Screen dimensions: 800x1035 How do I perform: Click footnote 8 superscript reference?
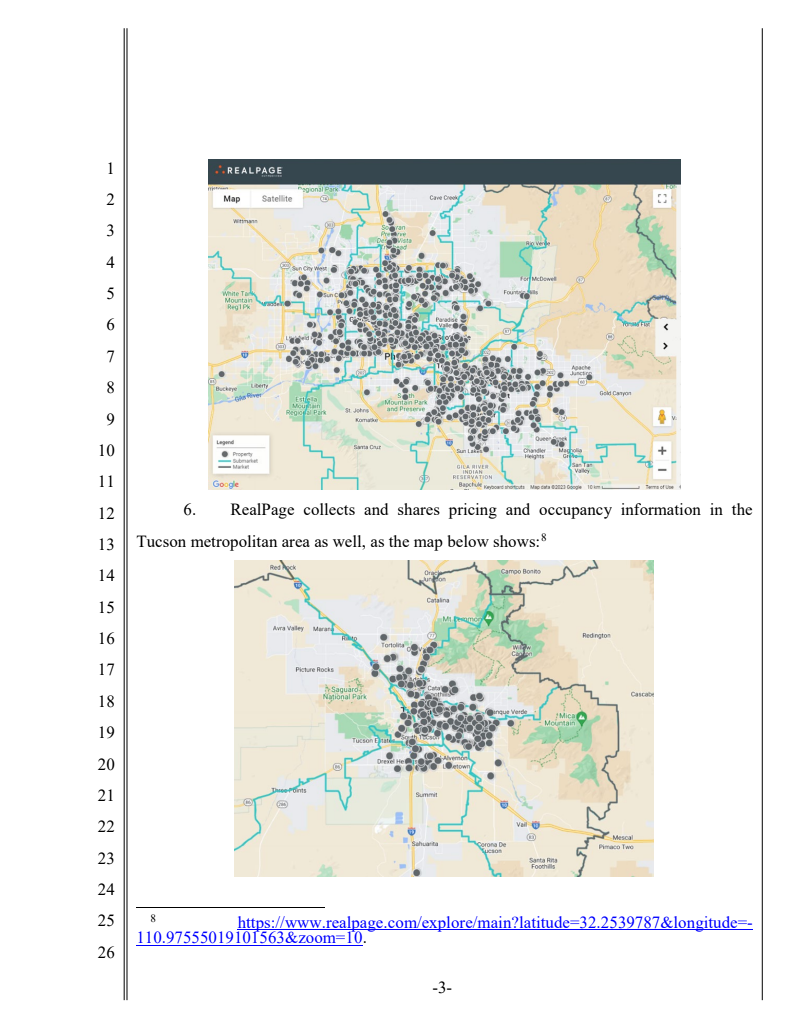[x=544, y=537]
